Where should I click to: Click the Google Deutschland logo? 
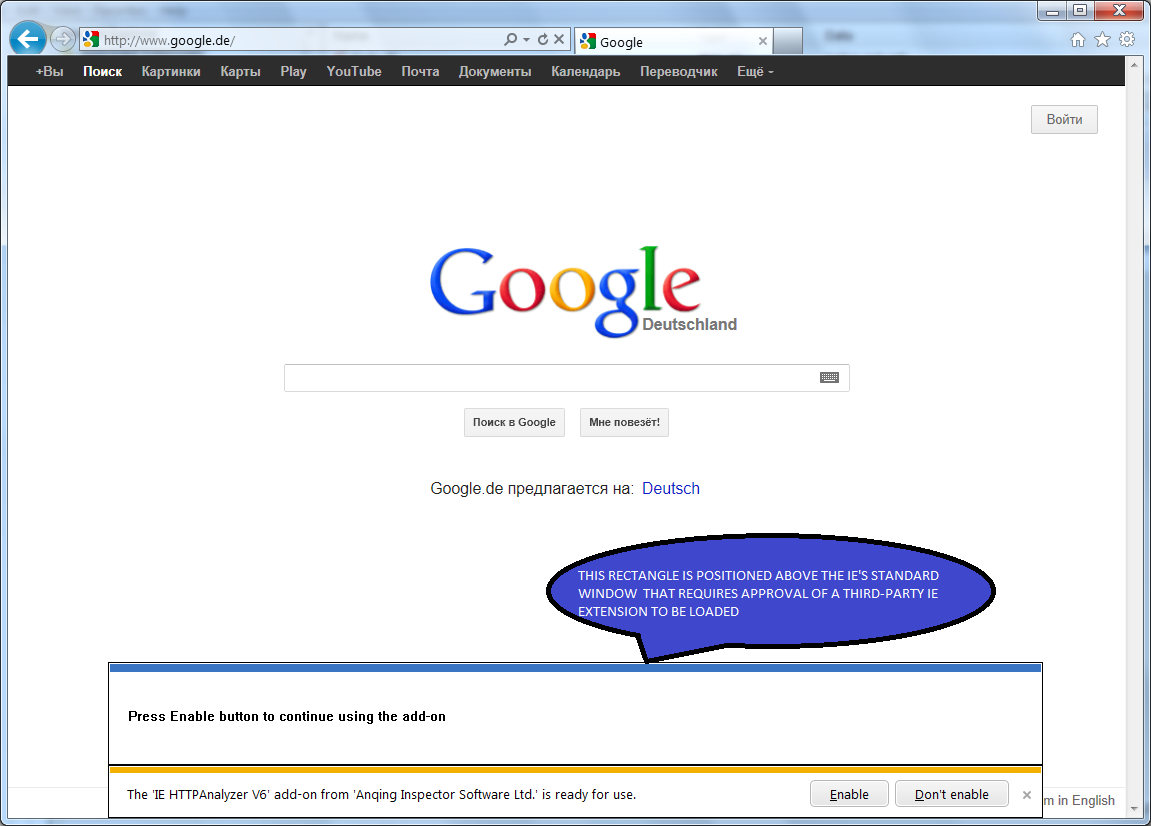583,291
